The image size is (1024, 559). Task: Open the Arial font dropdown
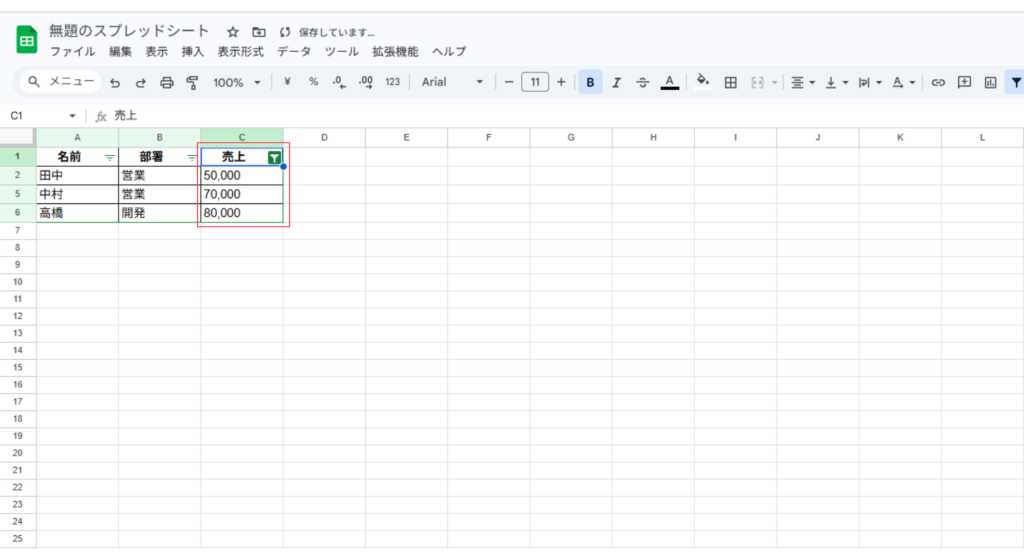(x=452, y=82)
